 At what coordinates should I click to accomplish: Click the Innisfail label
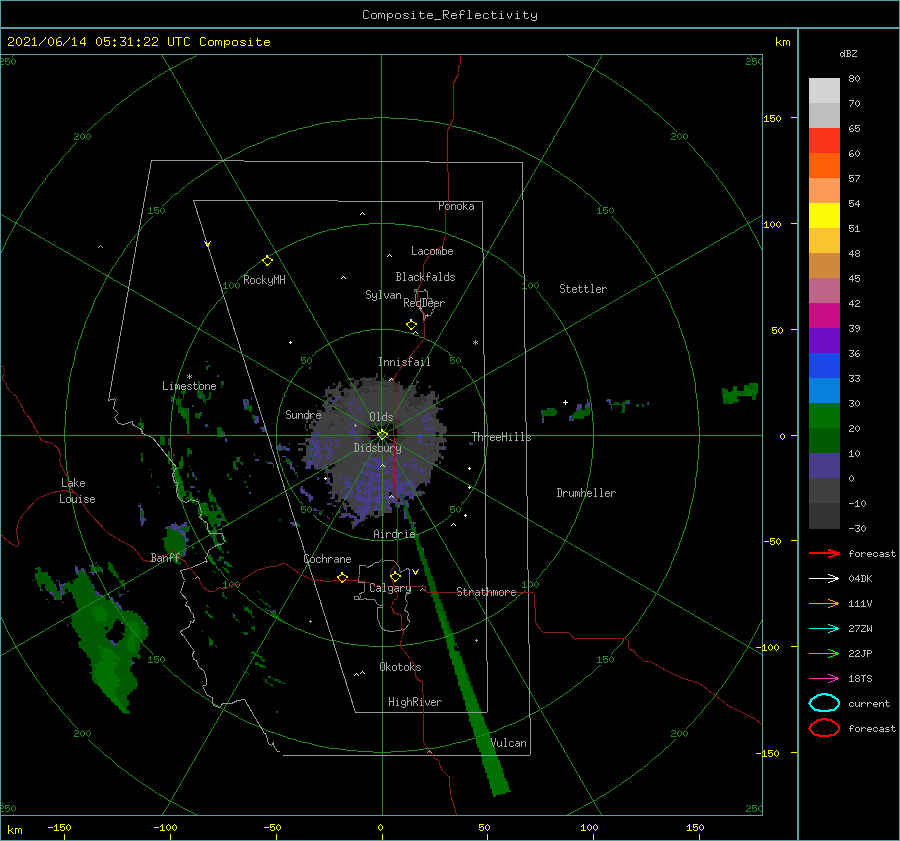pyautogui.click(x=404, y=362)
